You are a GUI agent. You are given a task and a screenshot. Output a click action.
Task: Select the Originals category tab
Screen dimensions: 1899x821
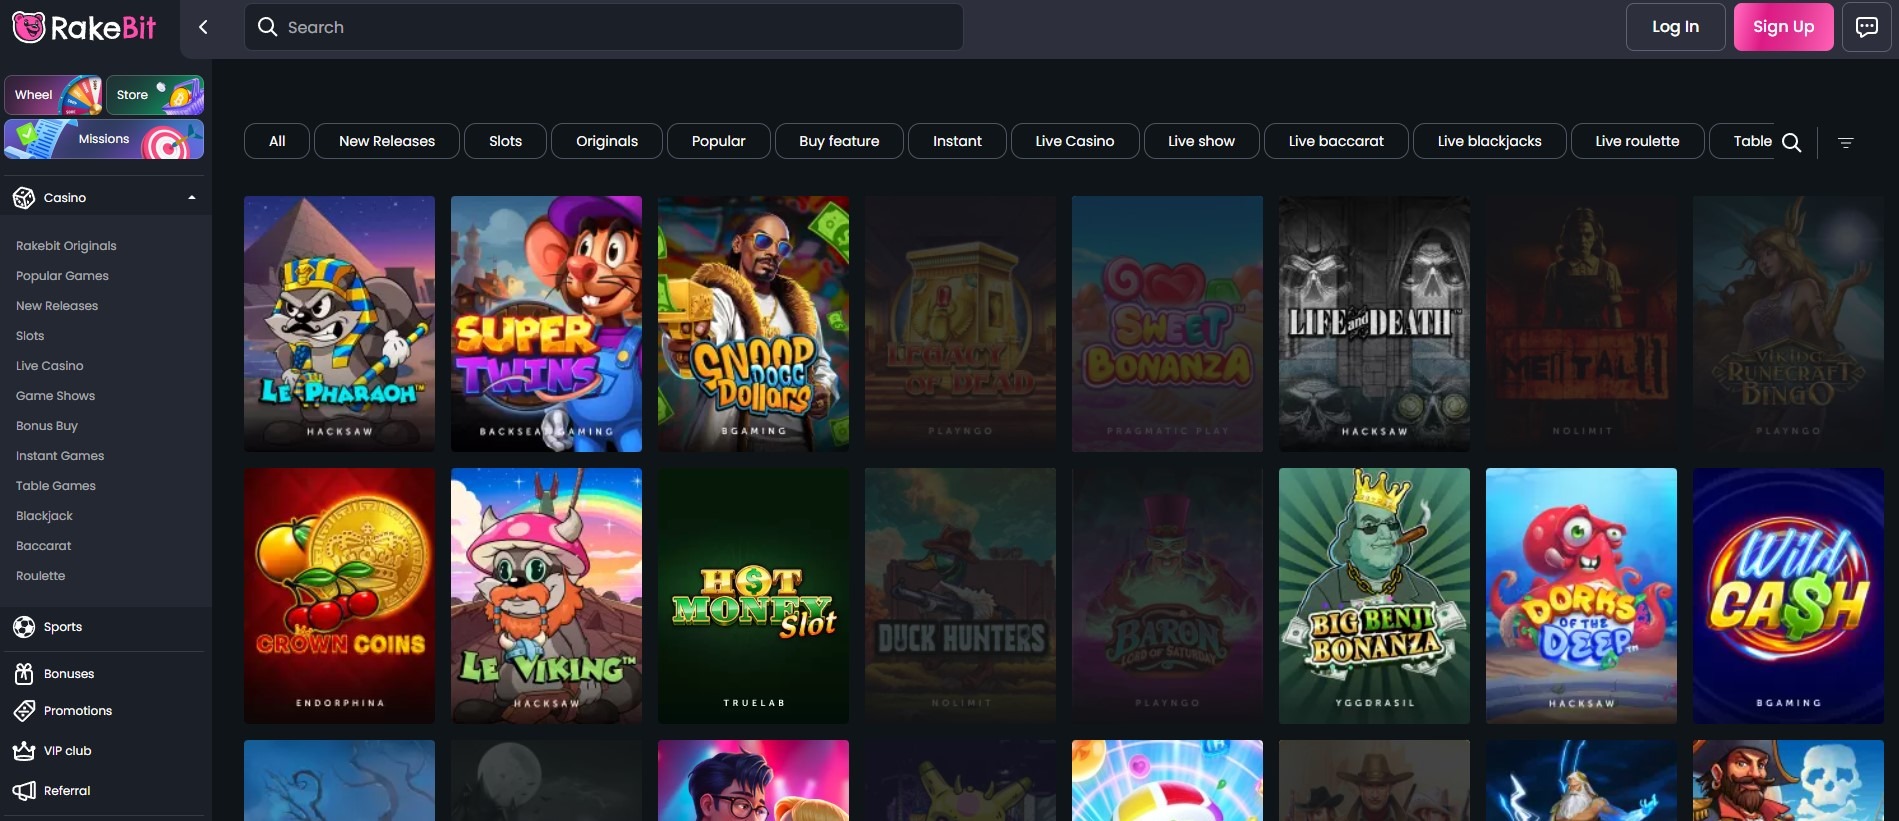(607, 141)
